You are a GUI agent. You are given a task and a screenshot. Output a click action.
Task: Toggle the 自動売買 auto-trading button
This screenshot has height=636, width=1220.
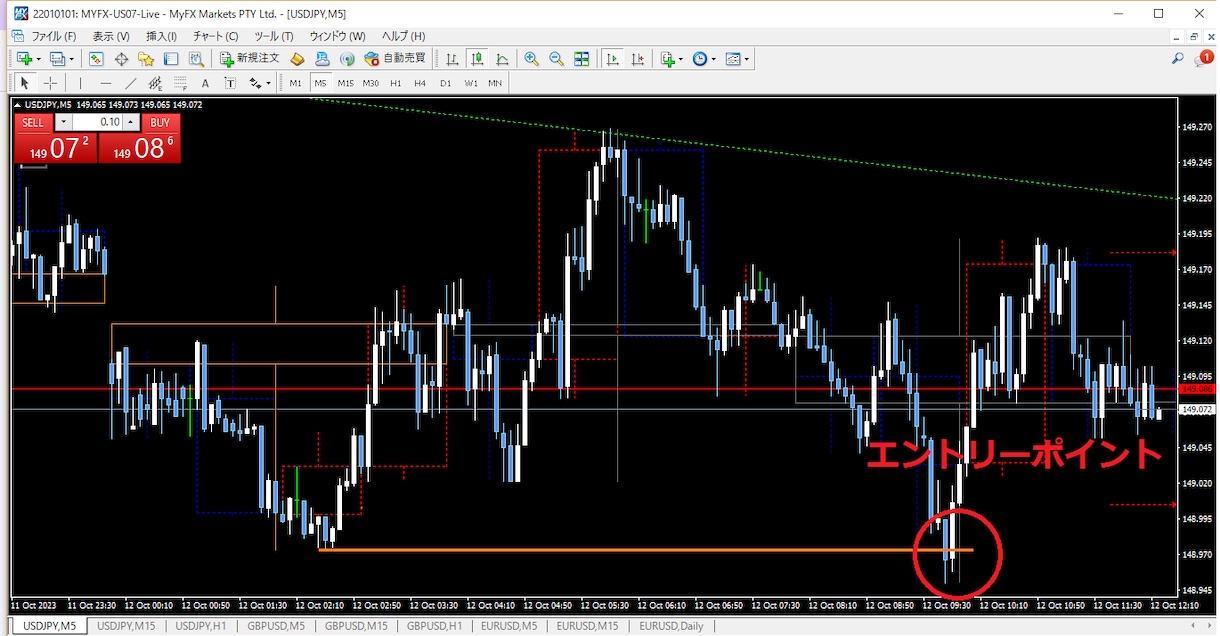click(395, 59)
